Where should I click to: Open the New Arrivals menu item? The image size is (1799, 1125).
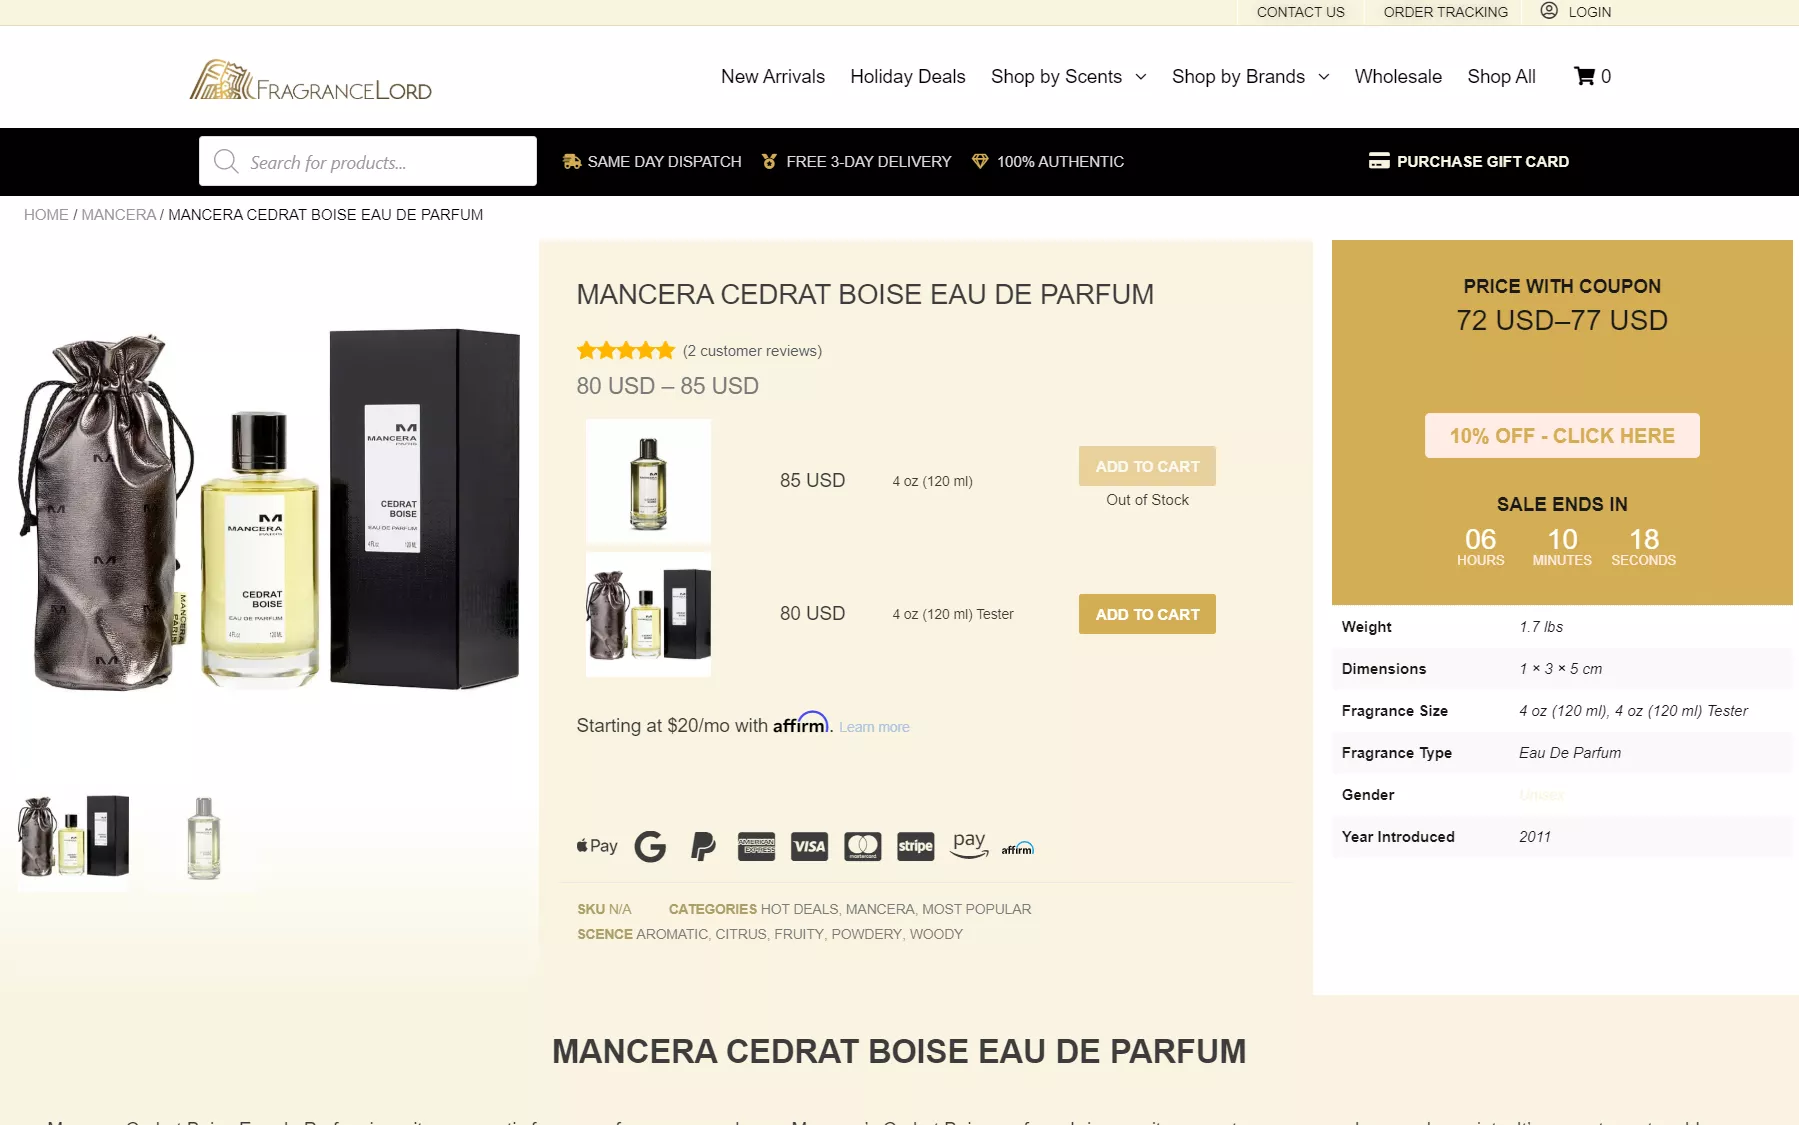[x=773, y=77]
